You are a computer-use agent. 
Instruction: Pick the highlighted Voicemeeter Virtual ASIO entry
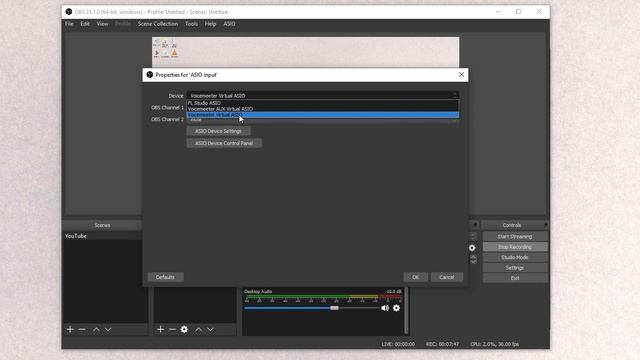click(322, 115)
